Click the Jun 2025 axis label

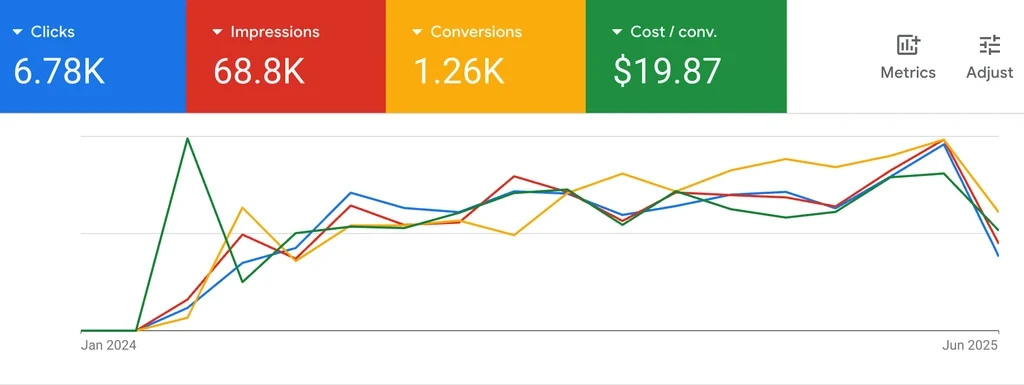(x=970, y=346)
